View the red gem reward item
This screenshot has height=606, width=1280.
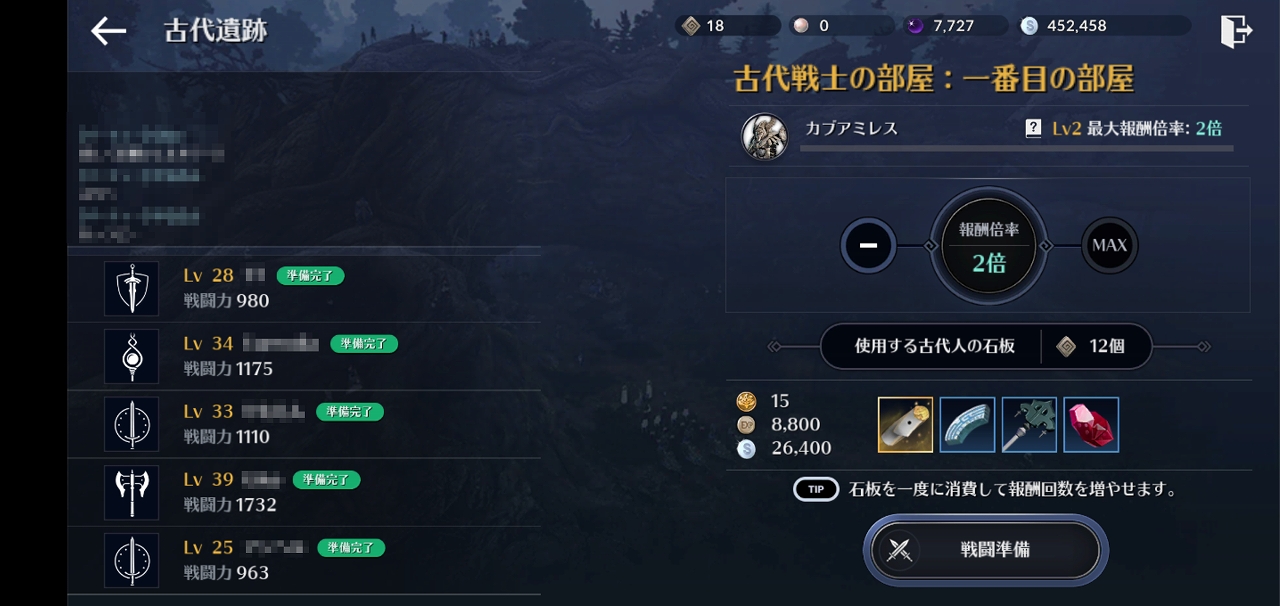pos(1091,425)
